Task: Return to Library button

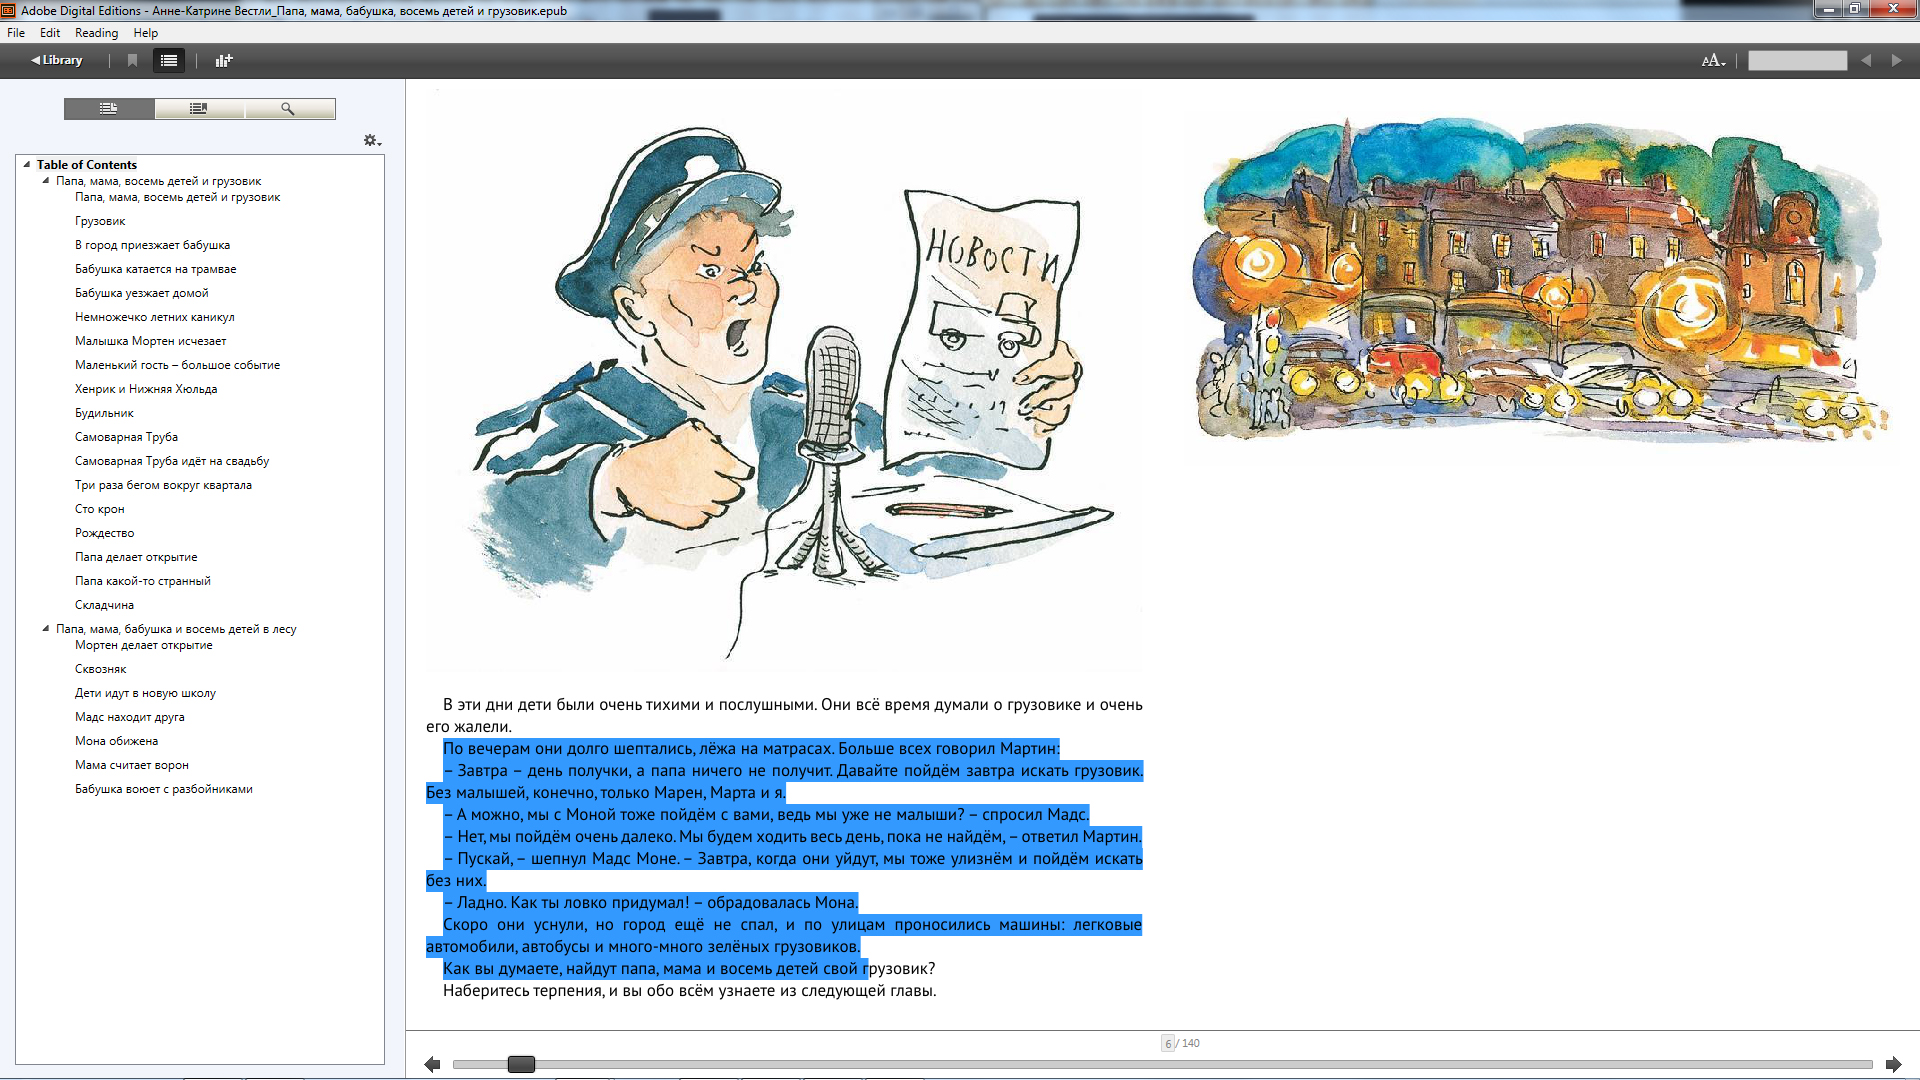Action: click(57, 60)
